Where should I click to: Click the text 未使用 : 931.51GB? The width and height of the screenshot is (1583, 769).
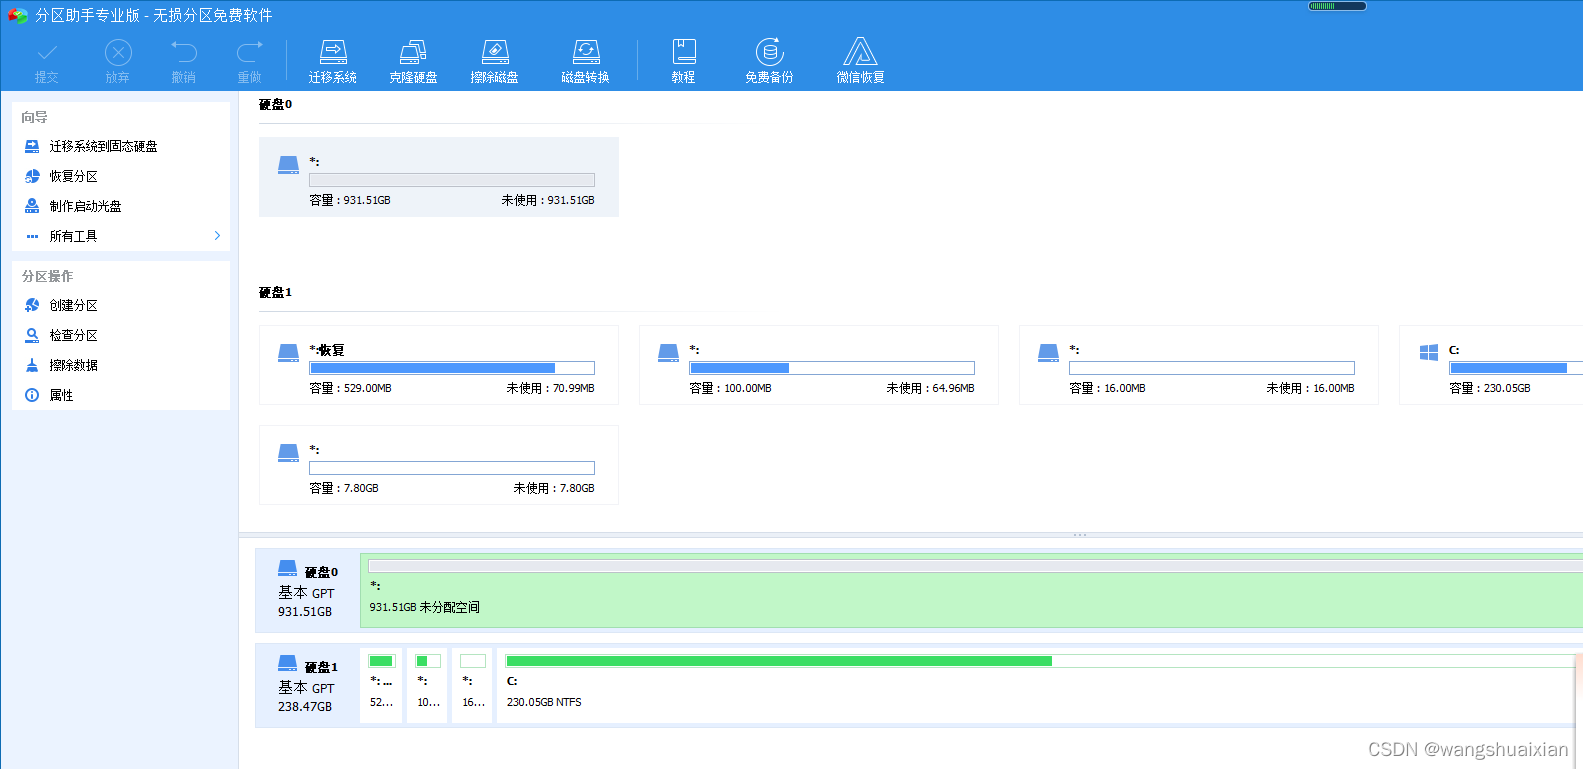tap(548, 200)
